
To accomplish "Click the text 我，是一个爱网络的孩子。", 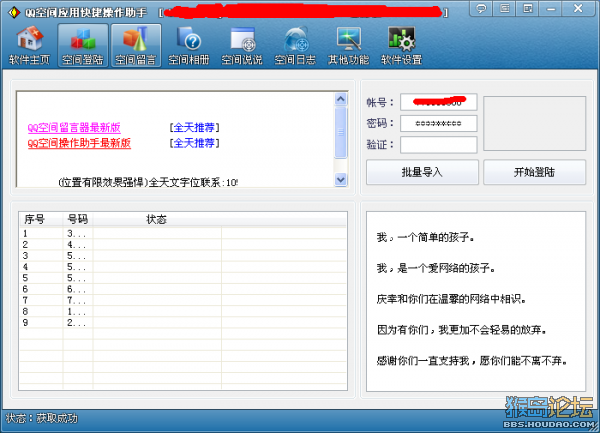I will pos(436,268).
